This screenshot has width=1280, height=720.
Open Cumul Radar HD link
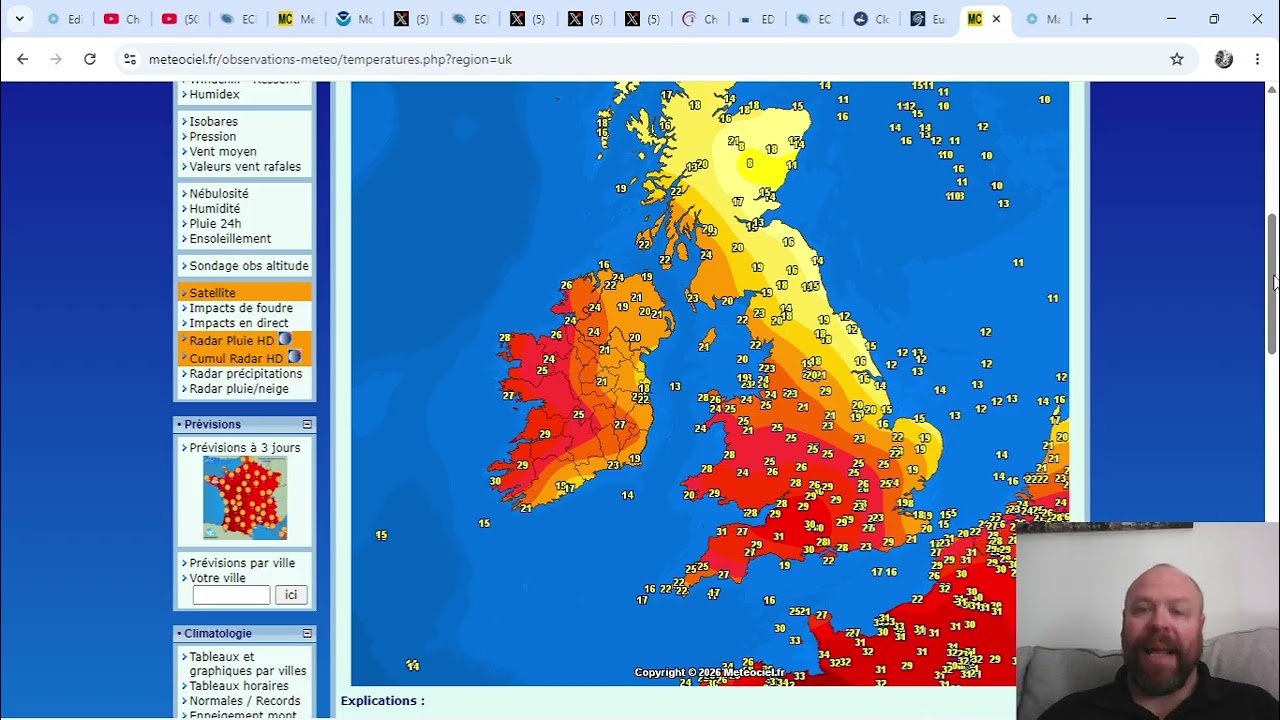click(236, 358)
